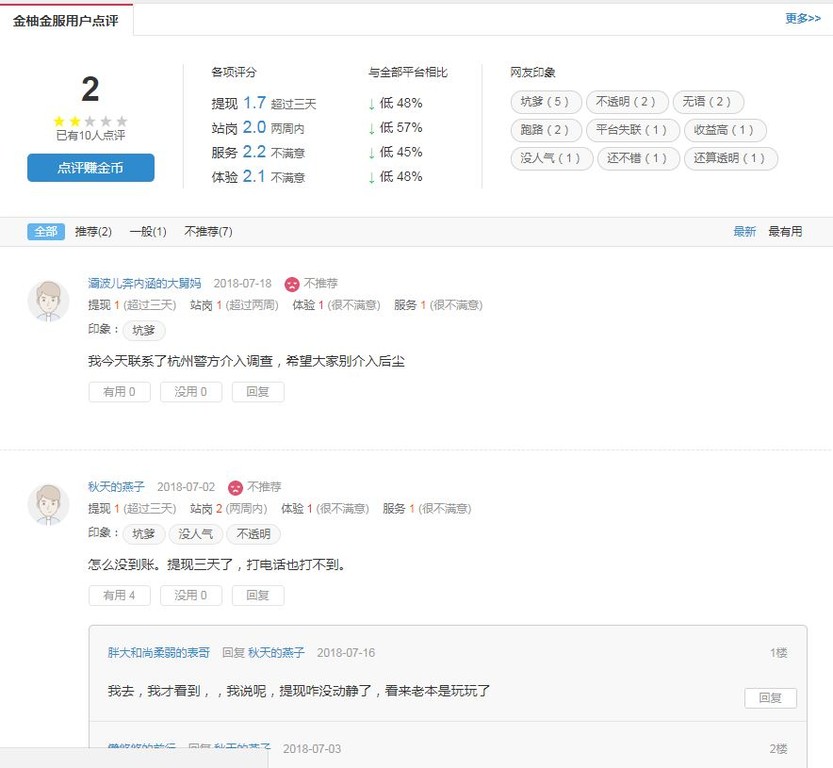This screenshot has height=768, width=833.
Task: Reply to the 1楼 comment
Action: tap(770, 698)
